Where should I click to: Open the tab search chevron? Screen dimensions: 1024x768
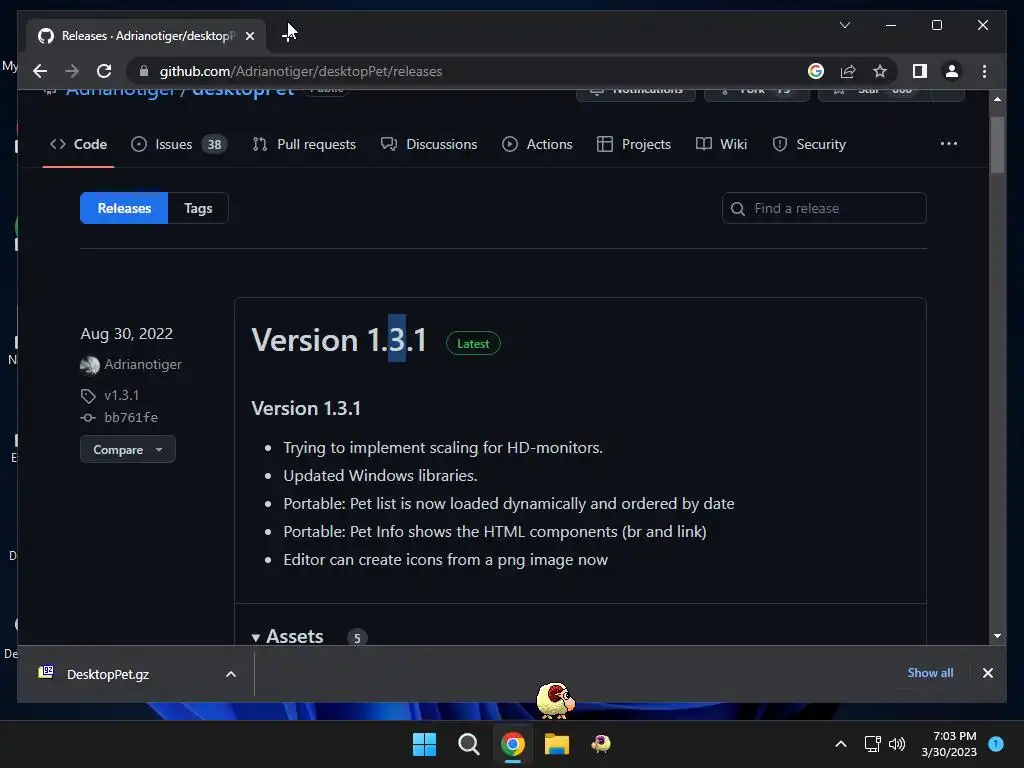(x=844, y=25)
